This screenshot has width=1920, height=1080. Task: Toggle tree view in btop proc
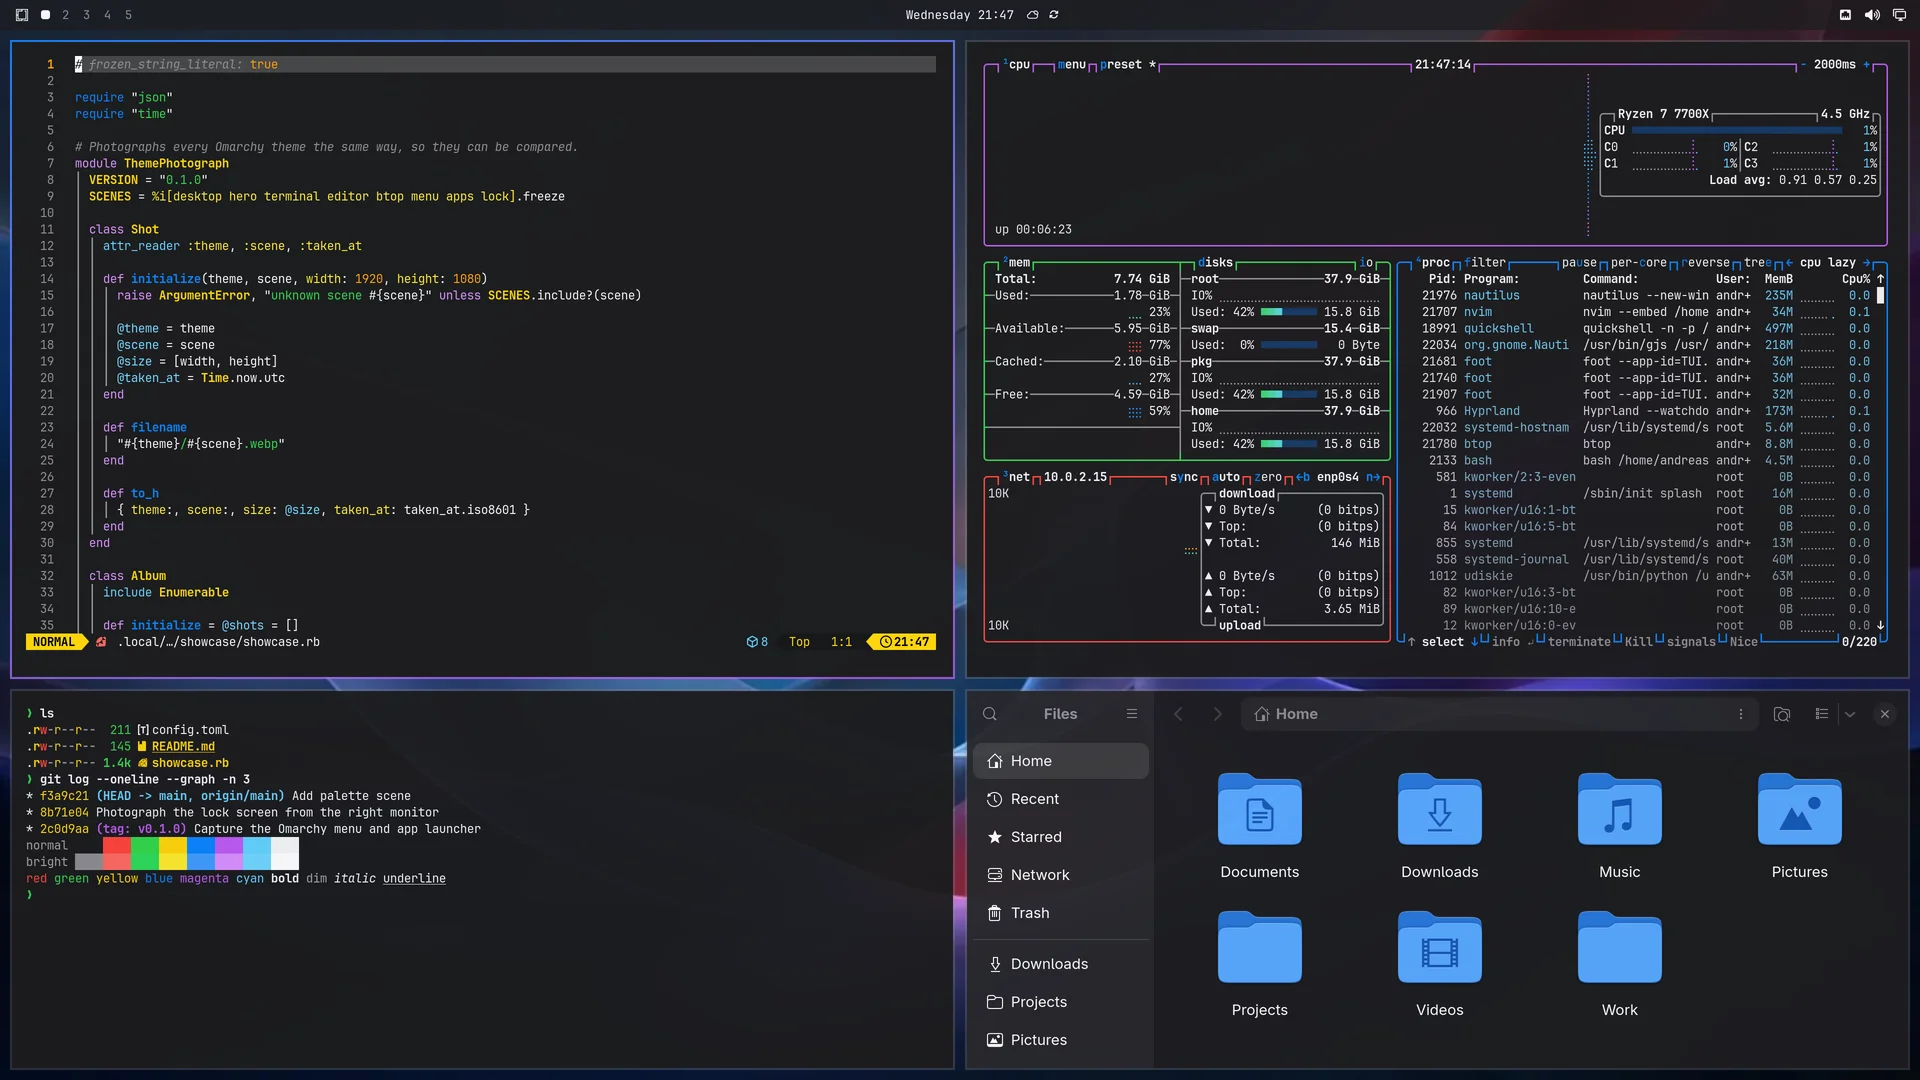(1758, 263)
